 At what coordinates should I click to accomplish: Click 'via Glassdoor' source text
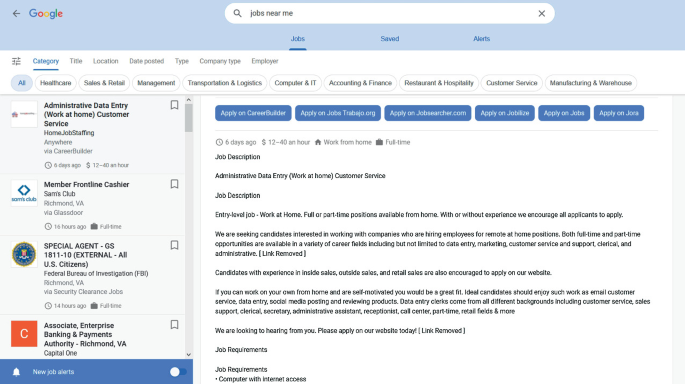pos(63,213)
